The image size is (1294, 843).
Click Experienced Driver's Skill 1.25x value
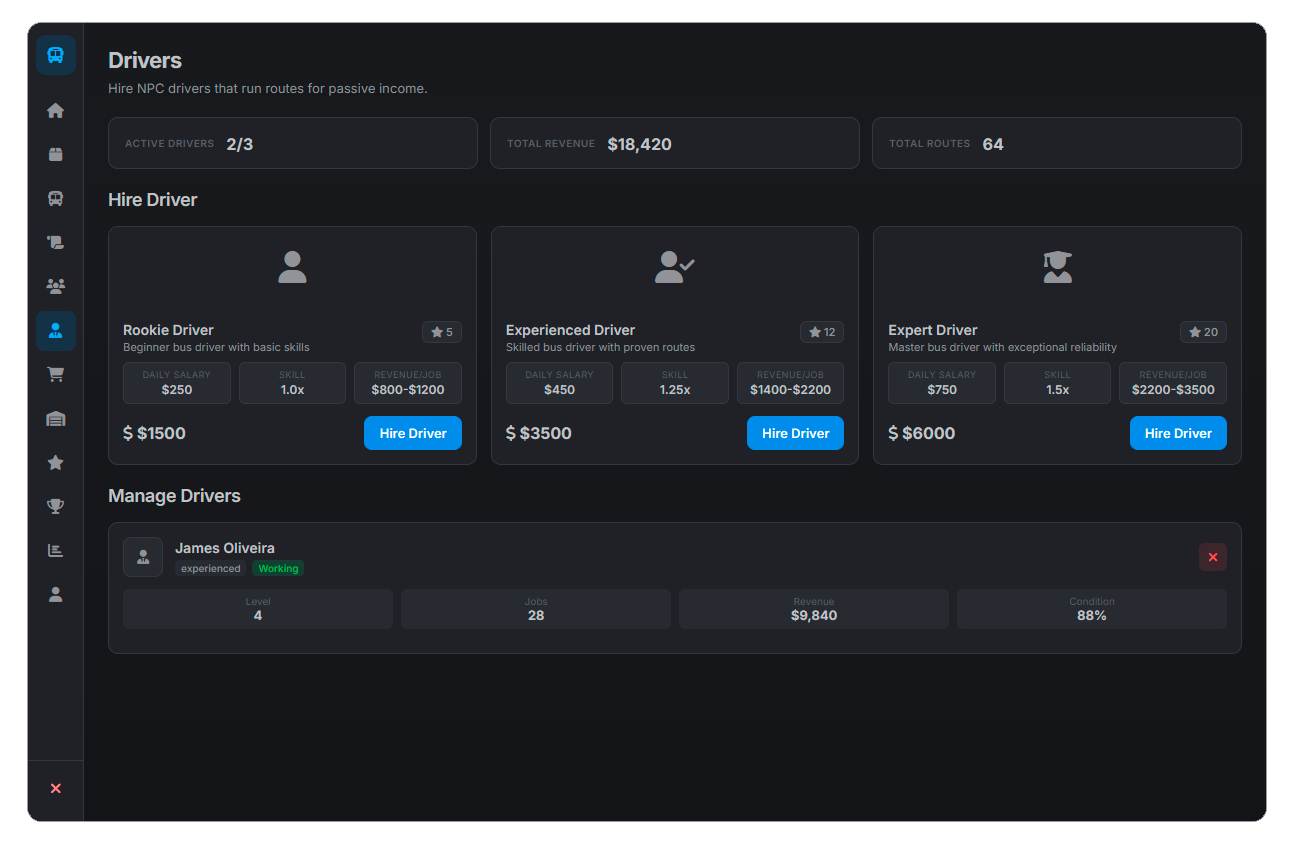click(x=675, y=383)
